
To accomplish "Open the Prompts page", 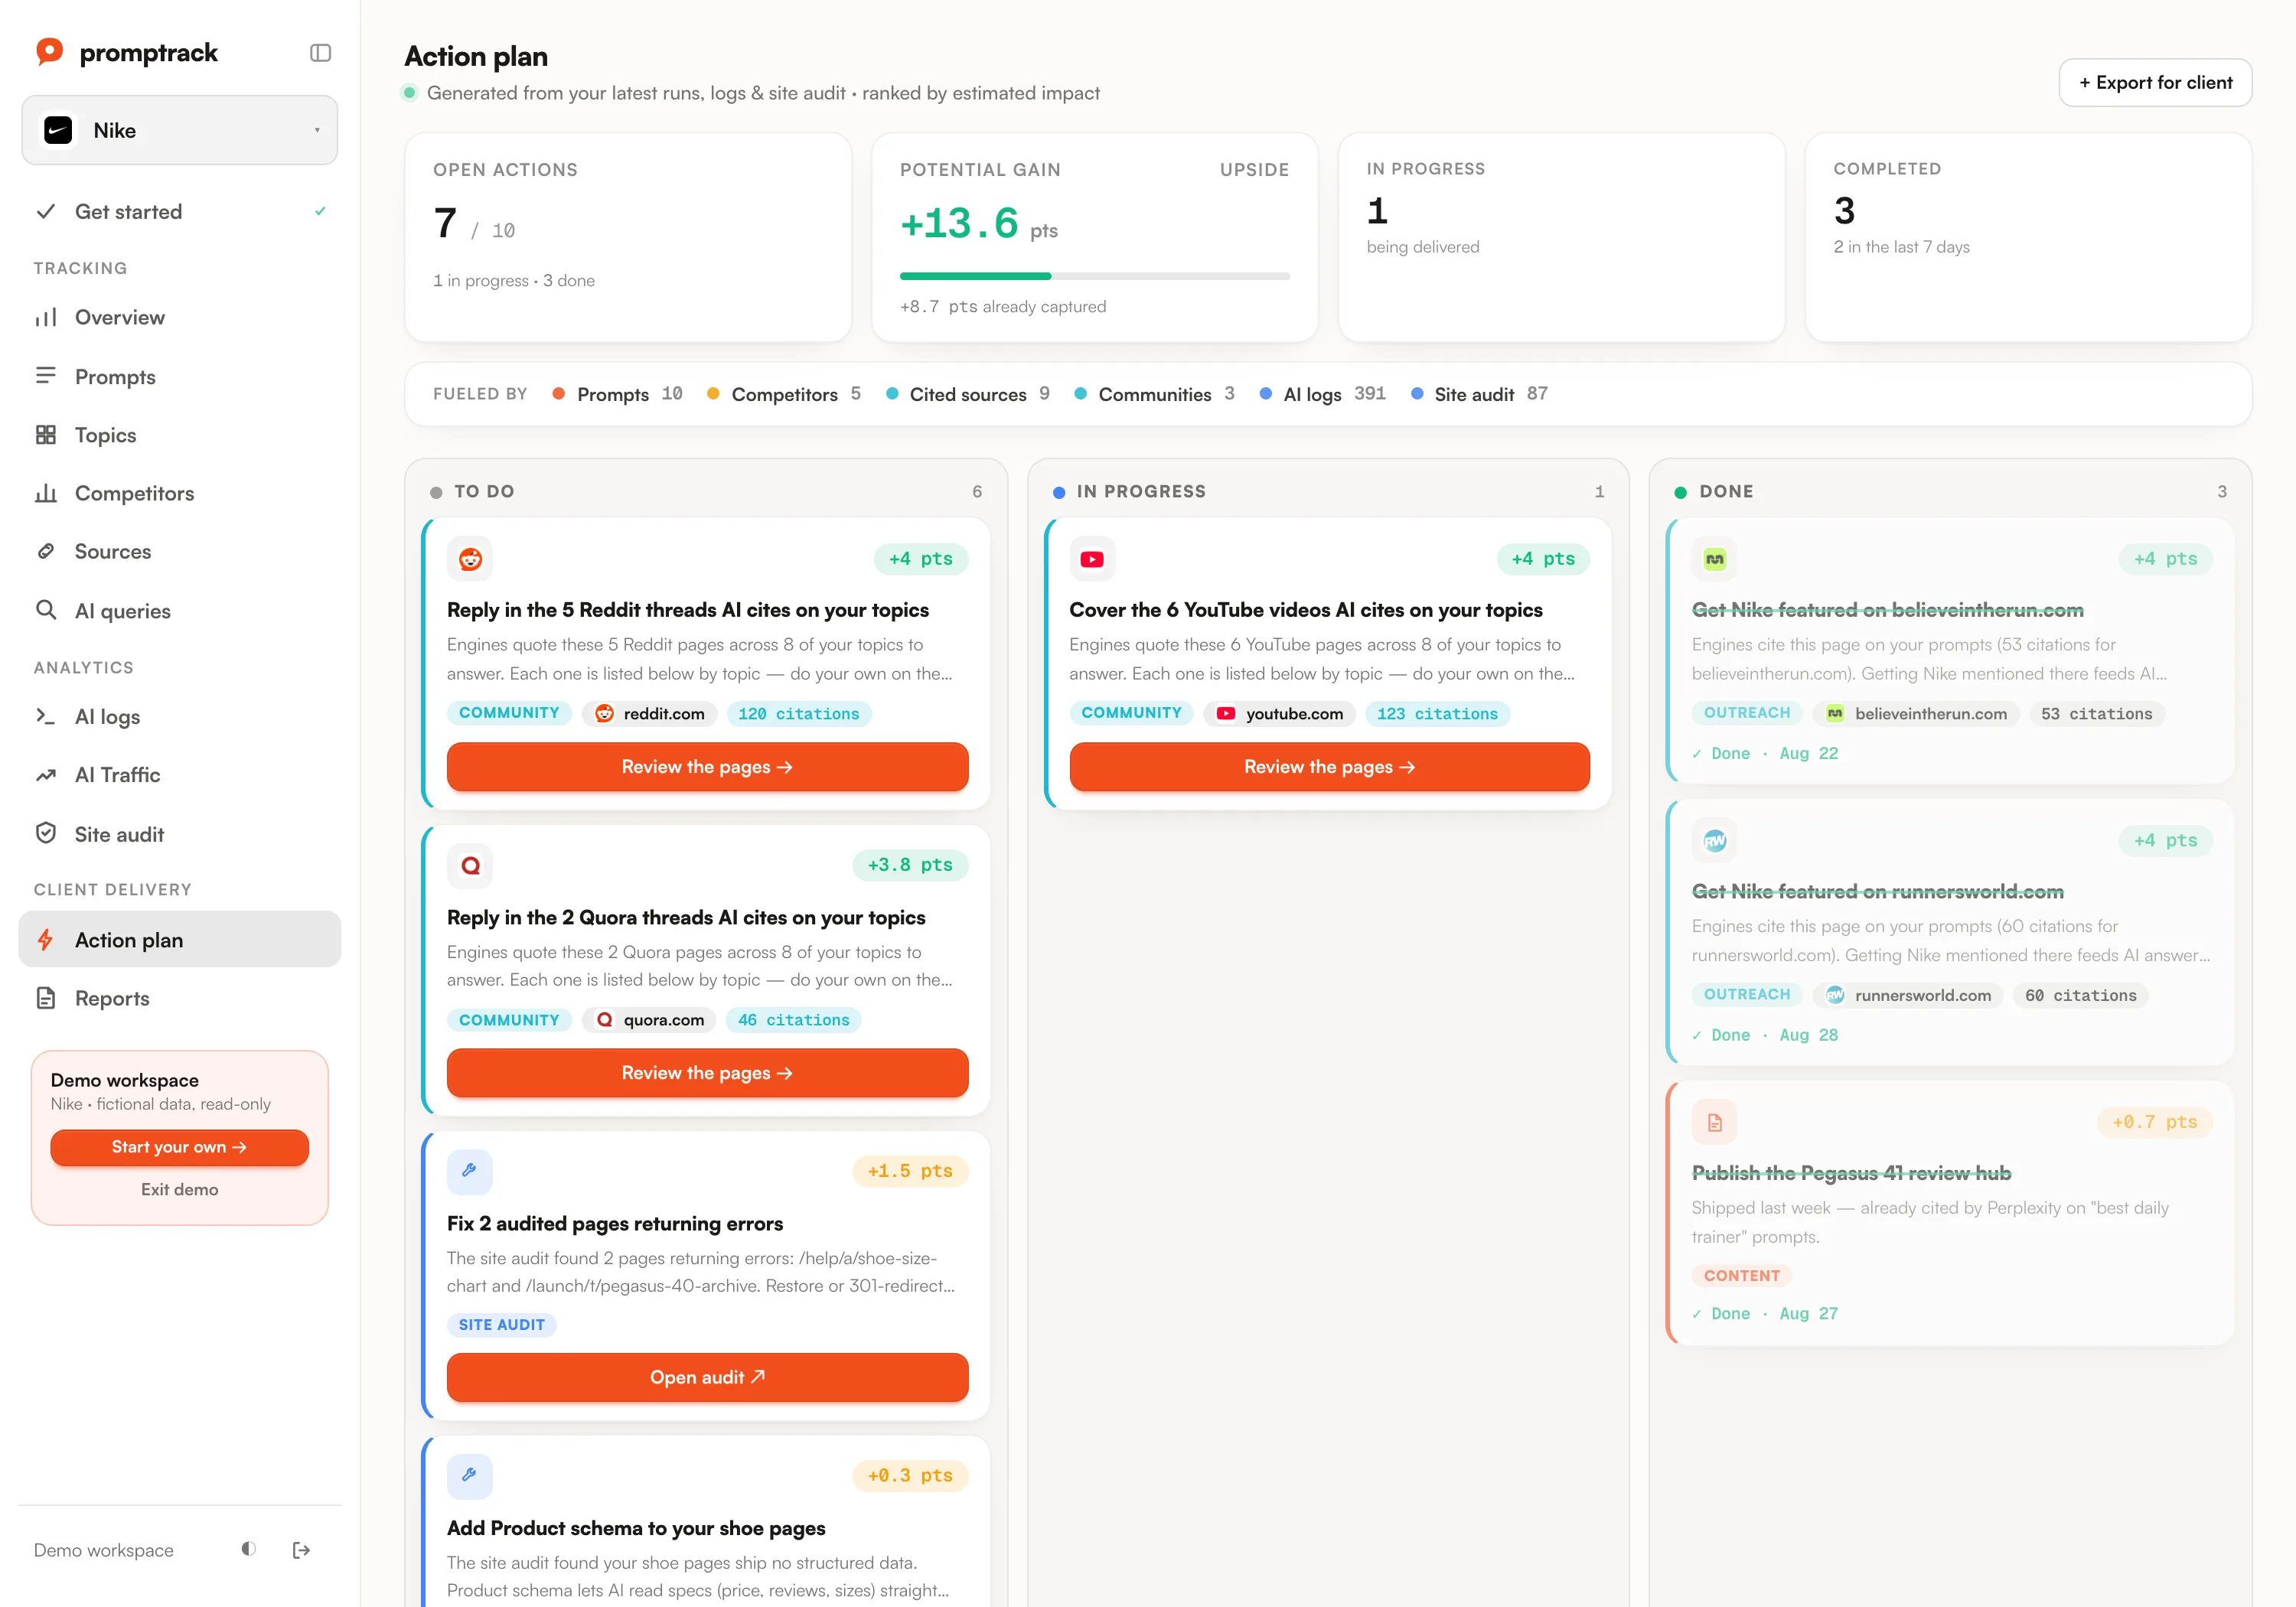I will point(180,377).
